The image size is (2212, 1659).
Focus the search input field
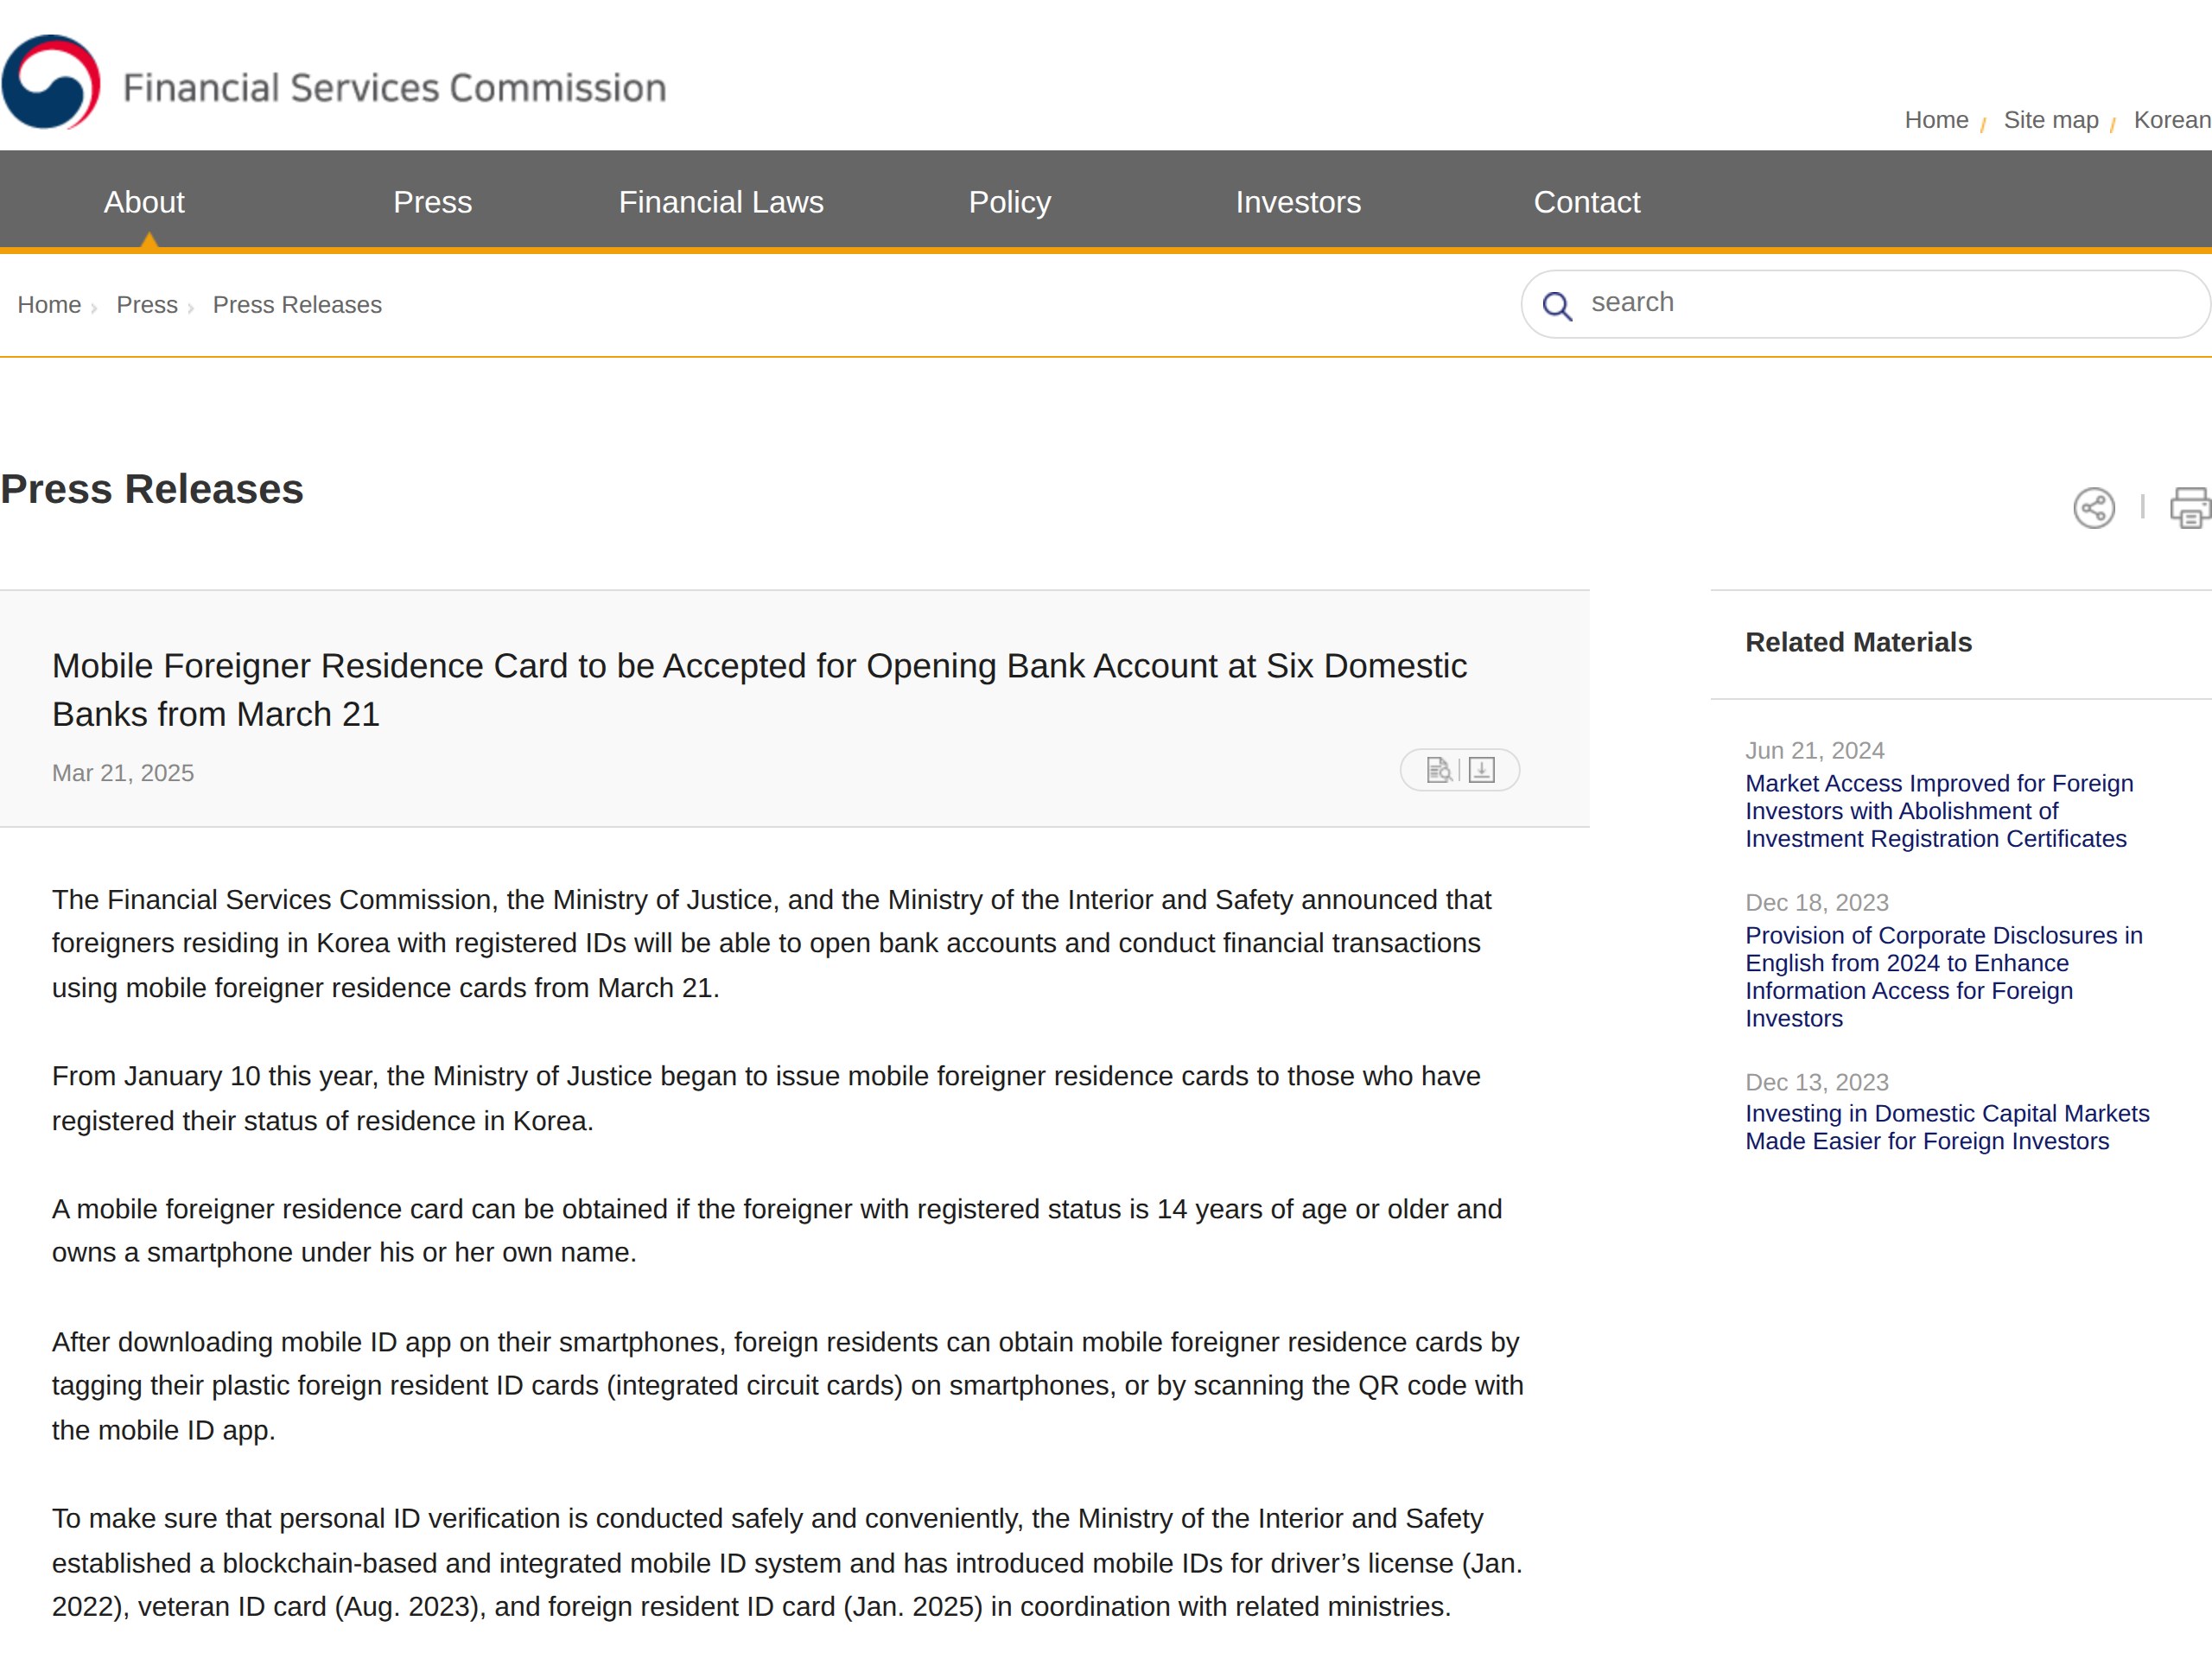click(x=1866, y=304)
